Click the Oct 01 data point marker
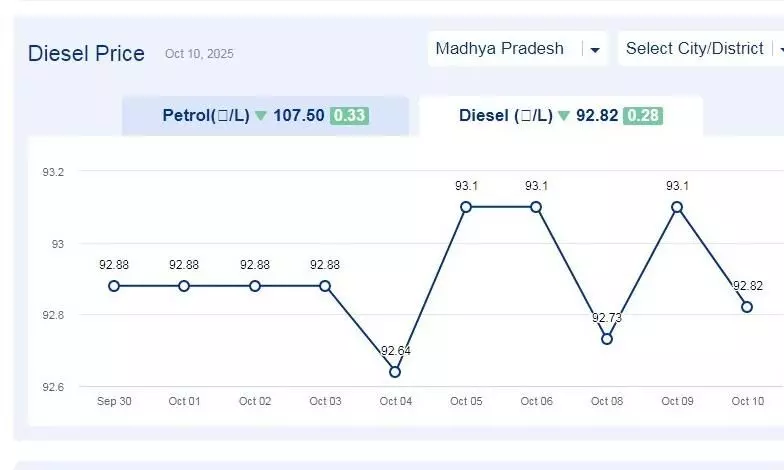 pos(184,286)
